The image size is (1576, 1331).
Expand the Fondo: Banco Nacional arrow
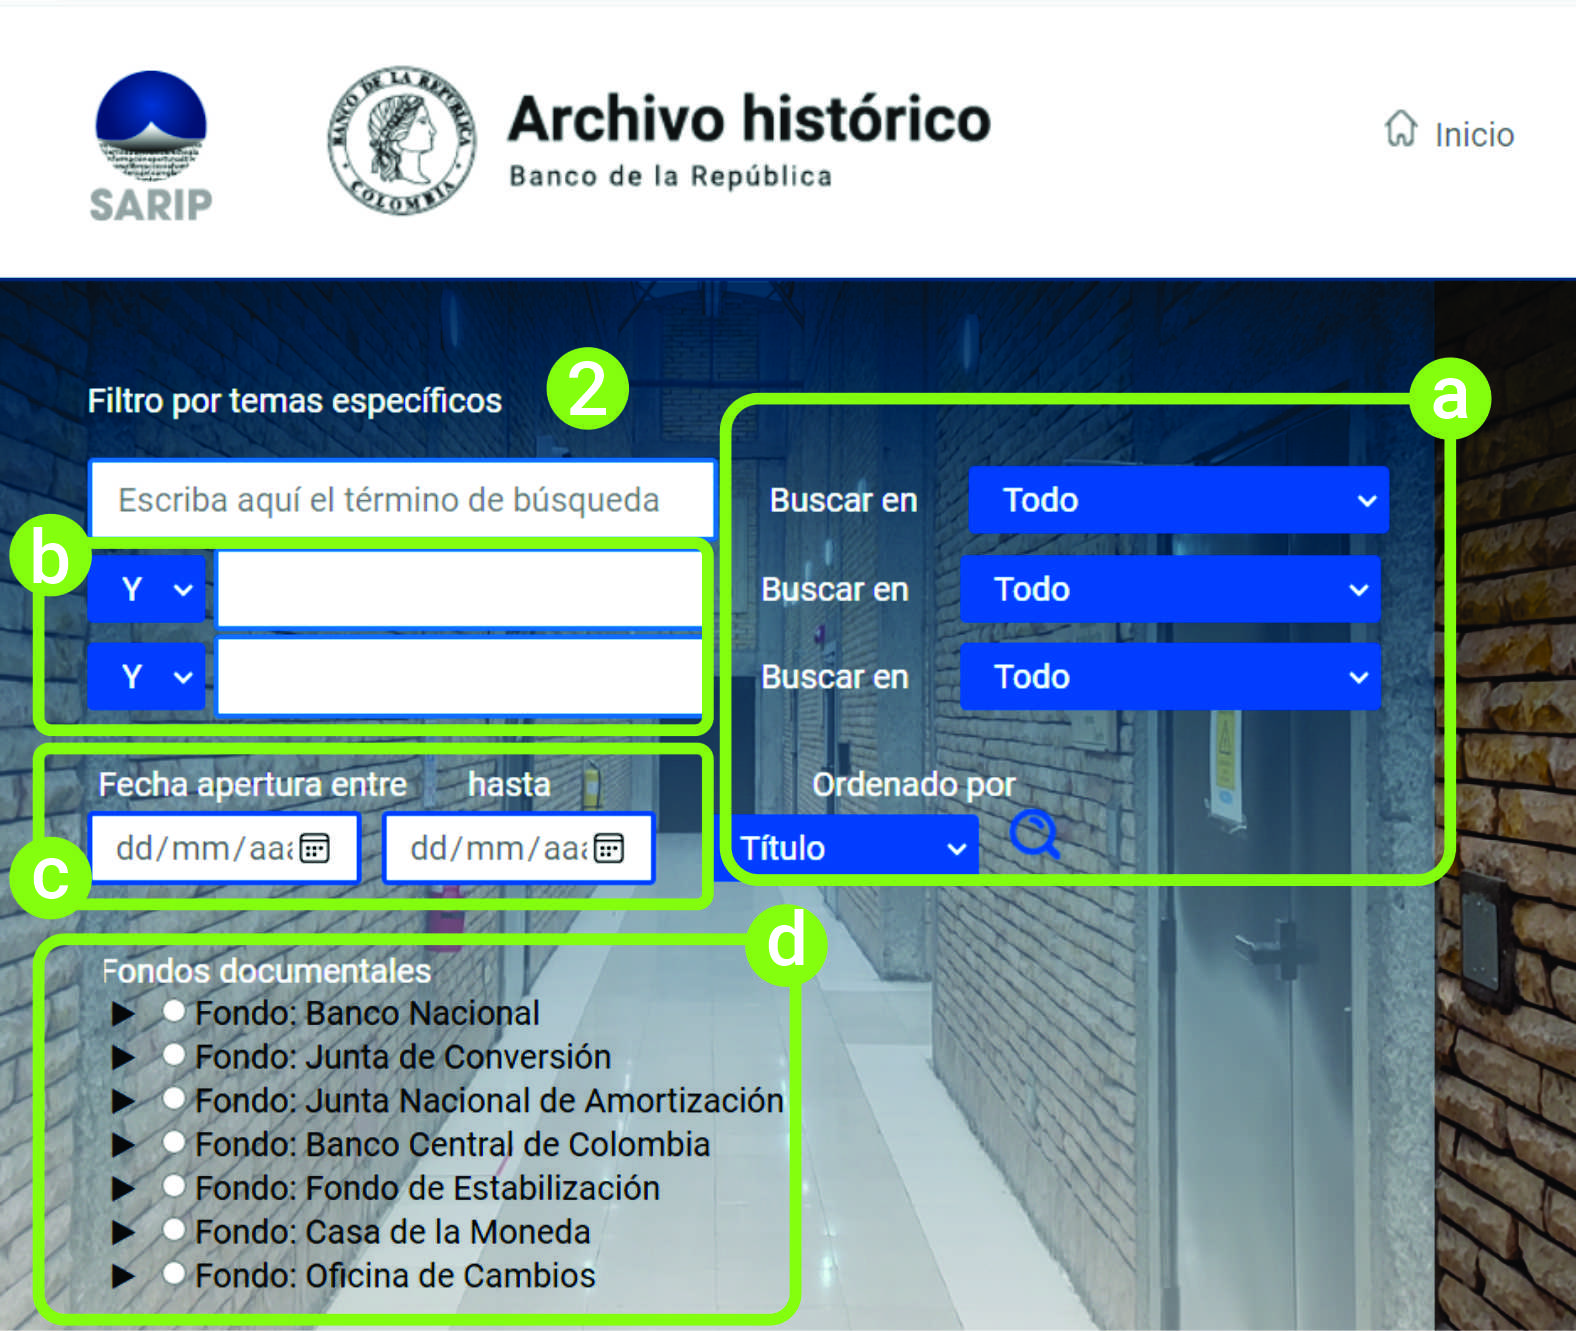coord(123,1013)
